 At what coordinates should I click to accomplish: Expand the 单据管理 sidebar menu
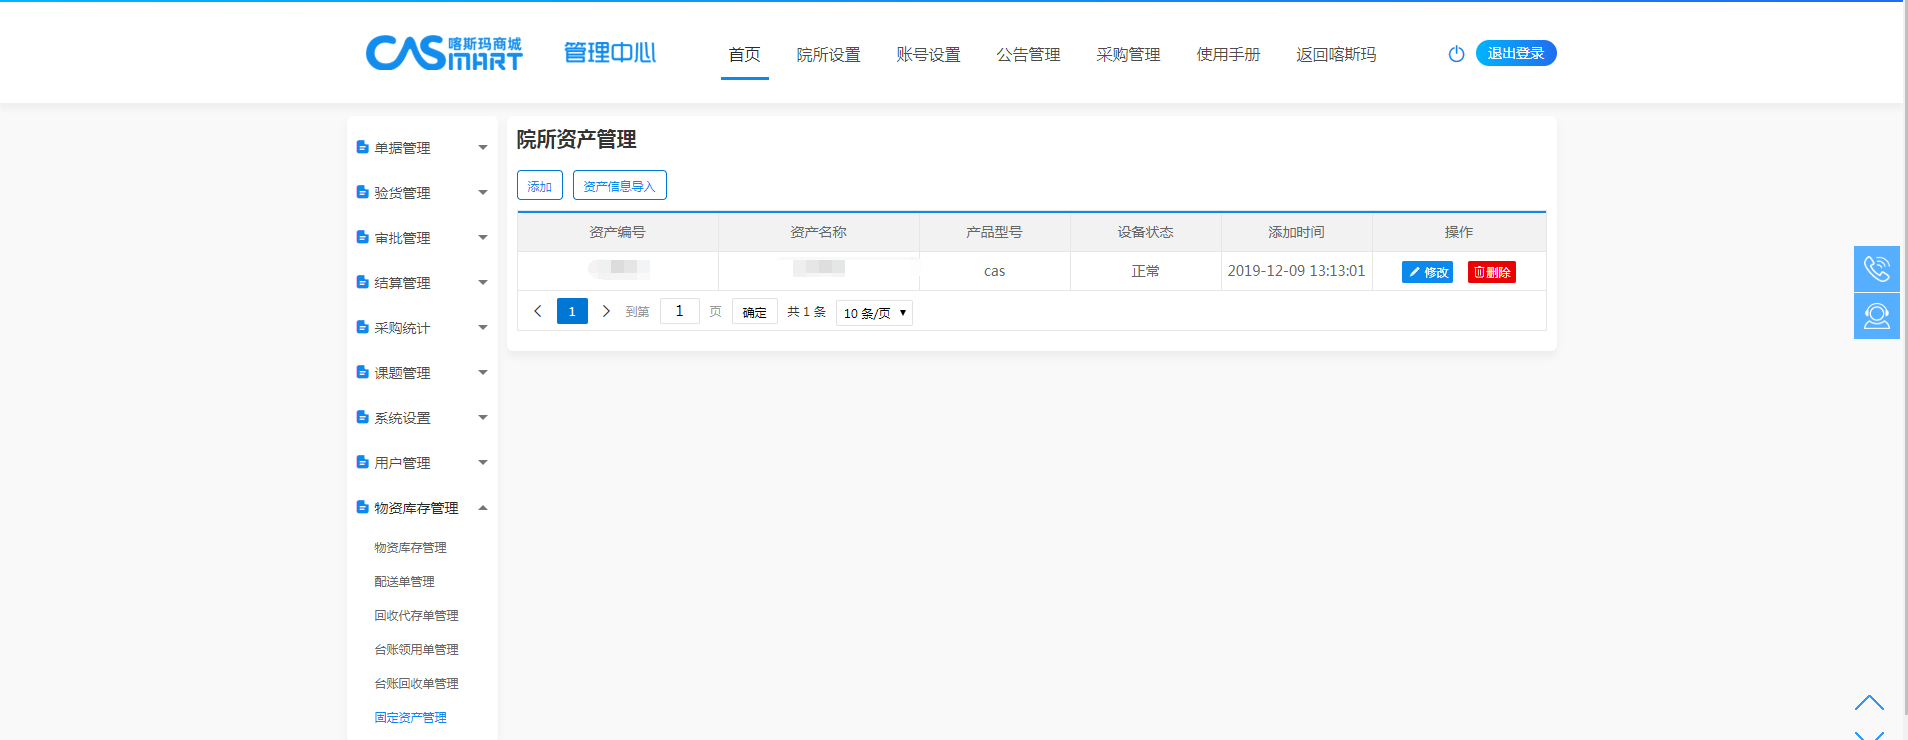coord(421,148)
